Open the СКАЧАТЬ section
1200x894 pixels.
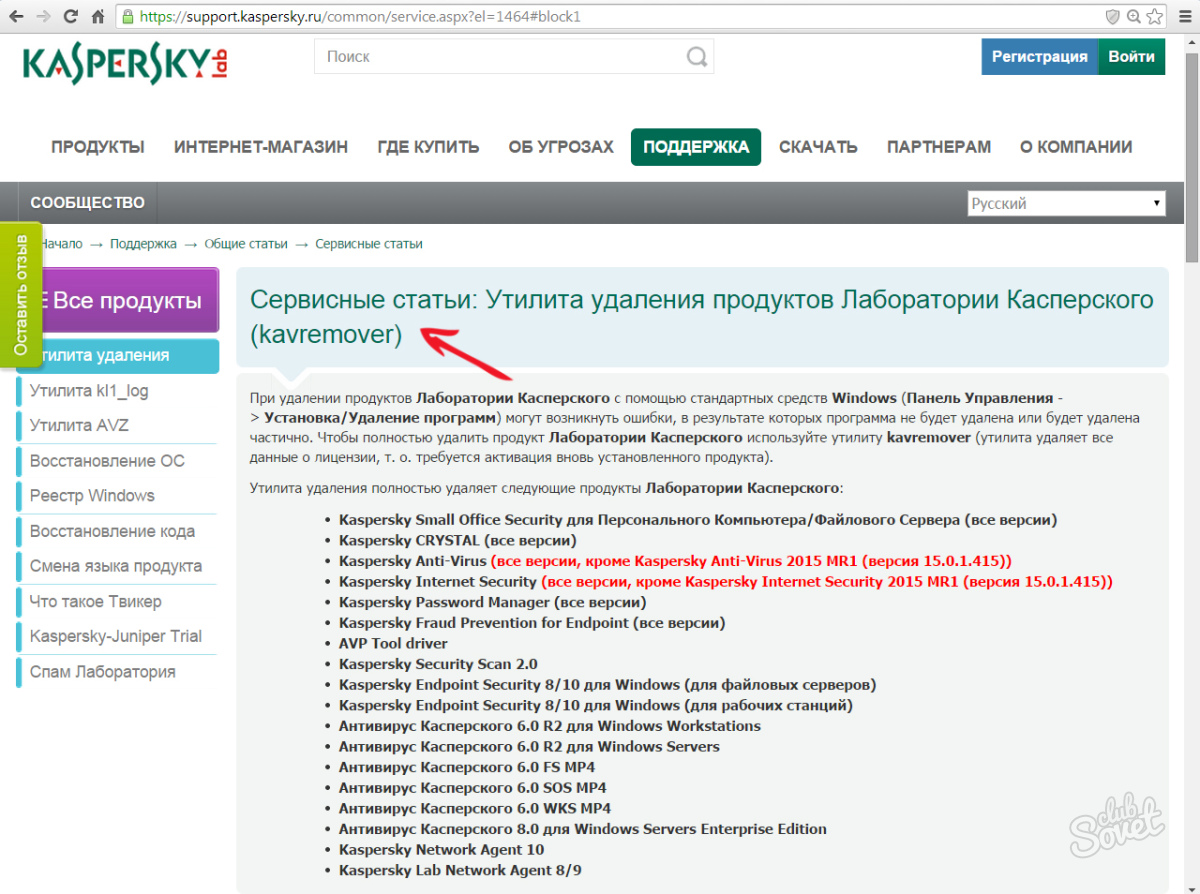818,147
